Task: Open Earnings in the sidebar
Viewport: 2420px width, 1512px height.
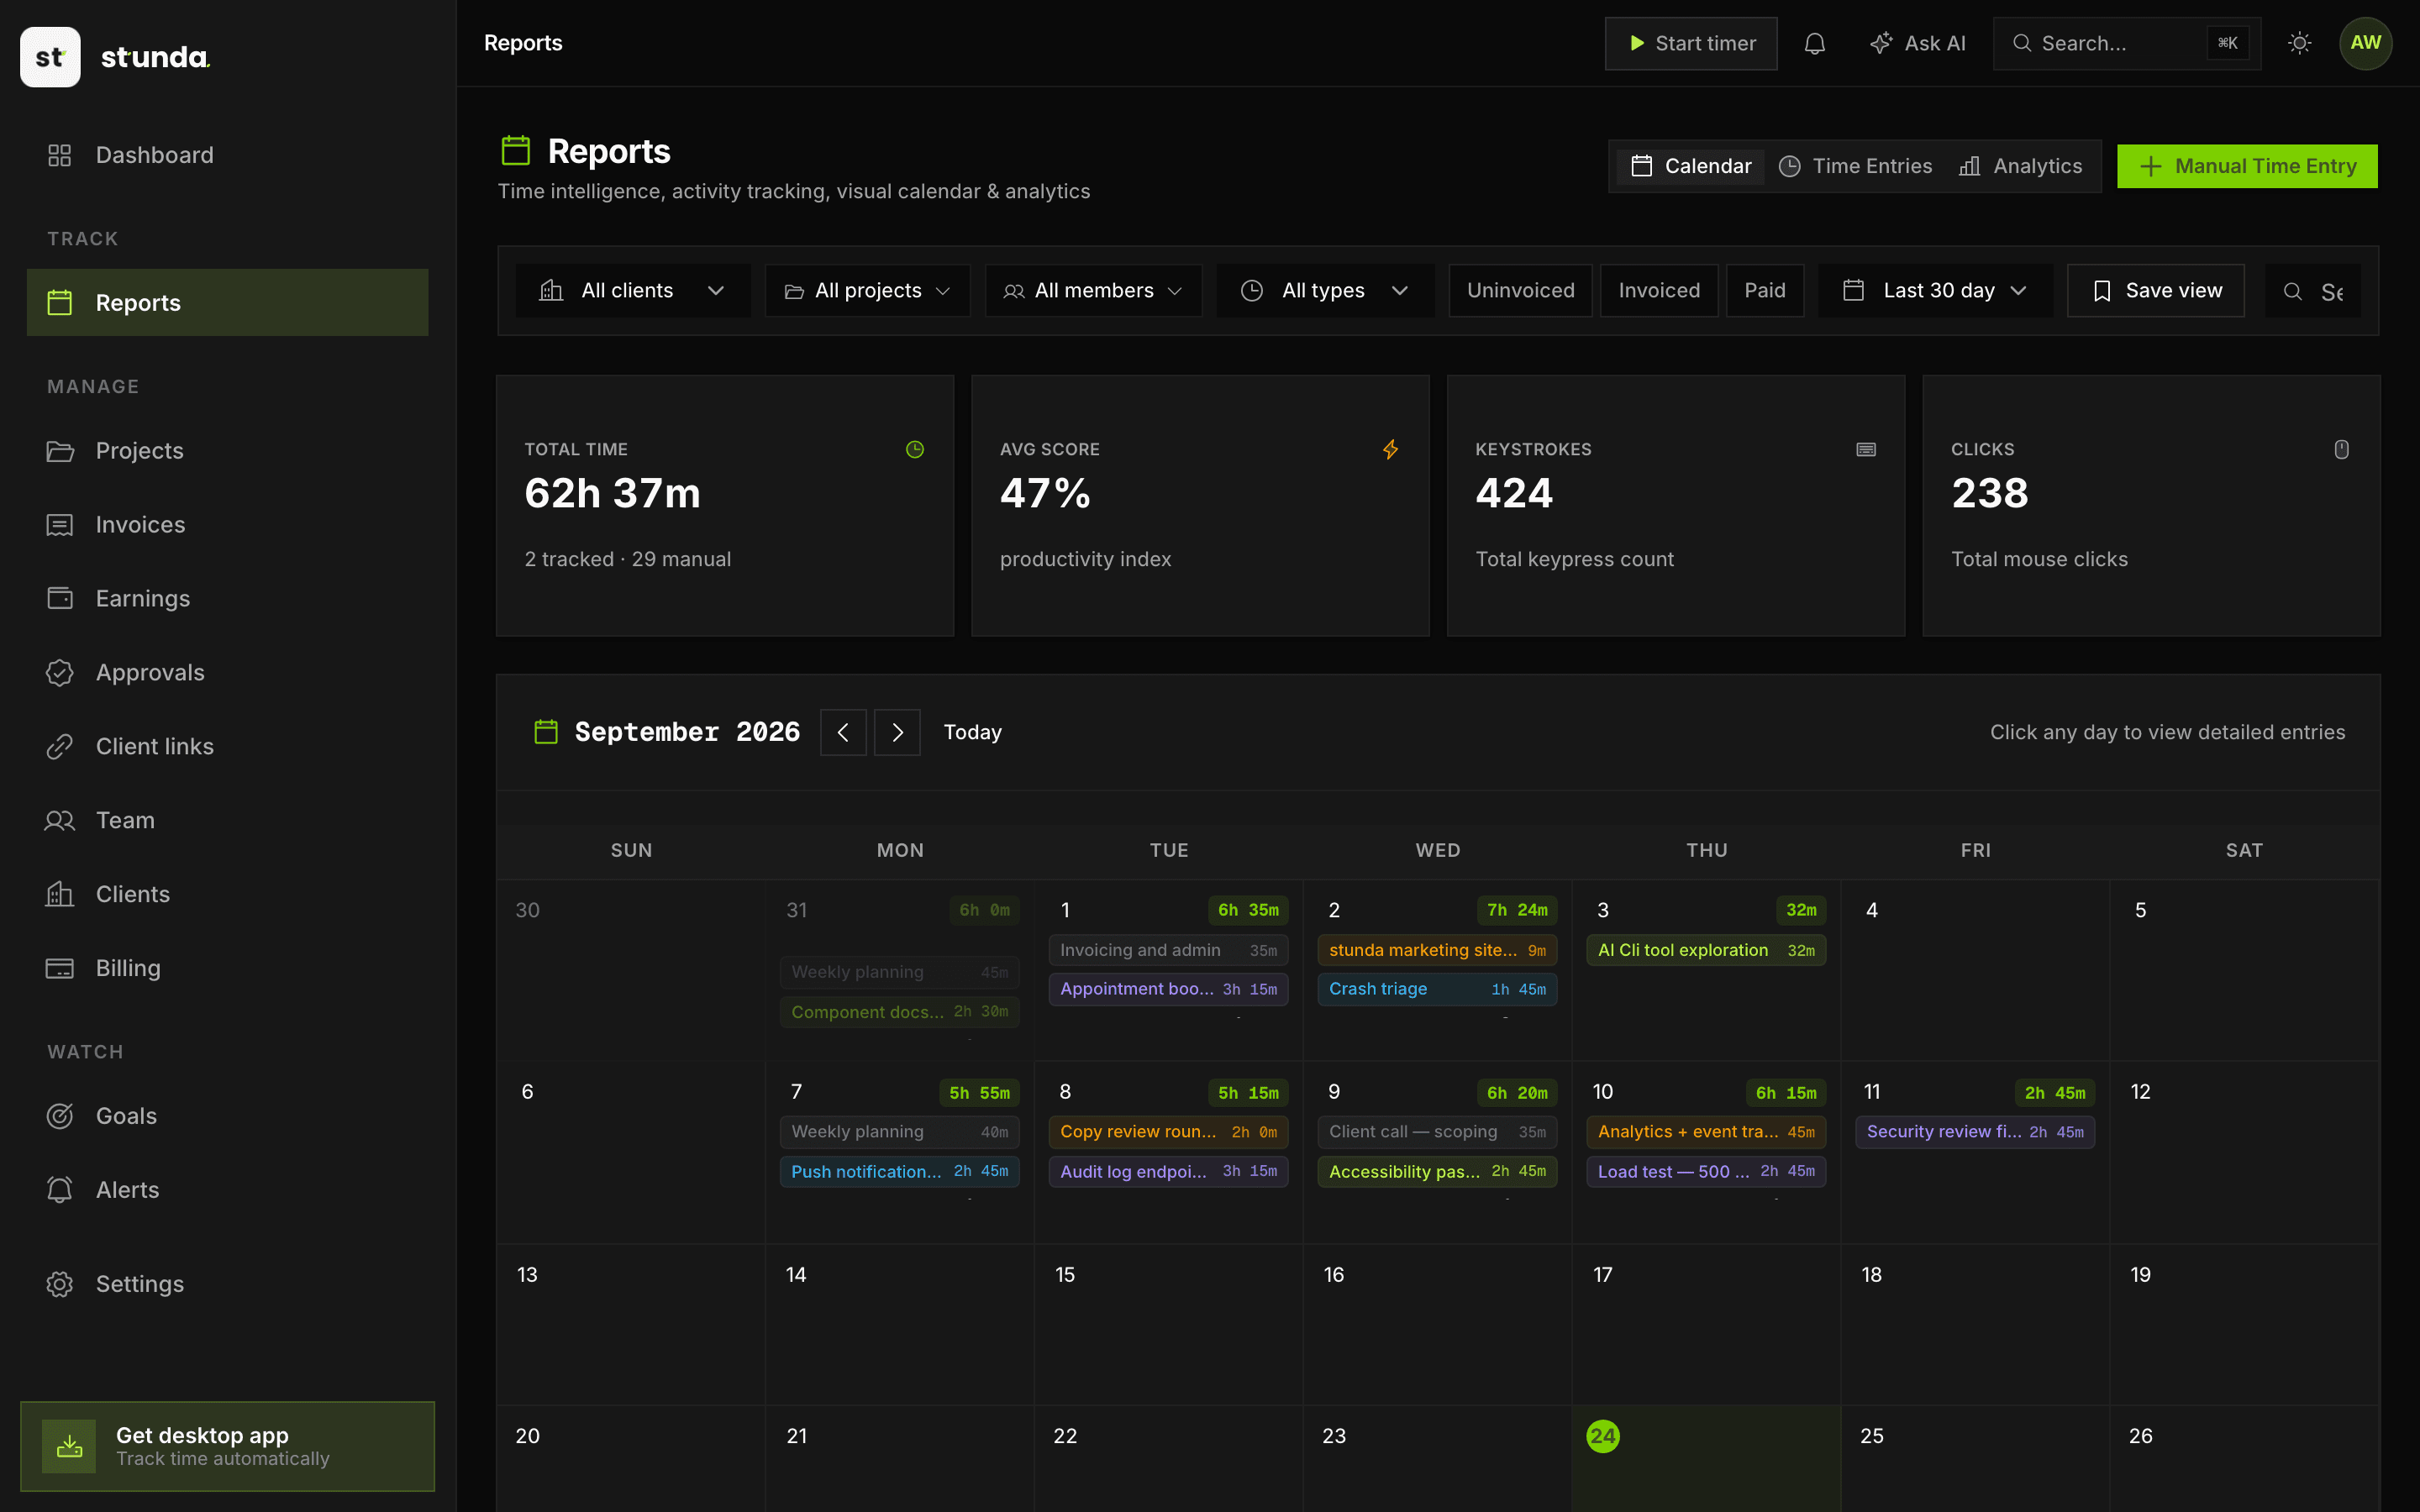Action: [227, 599]
